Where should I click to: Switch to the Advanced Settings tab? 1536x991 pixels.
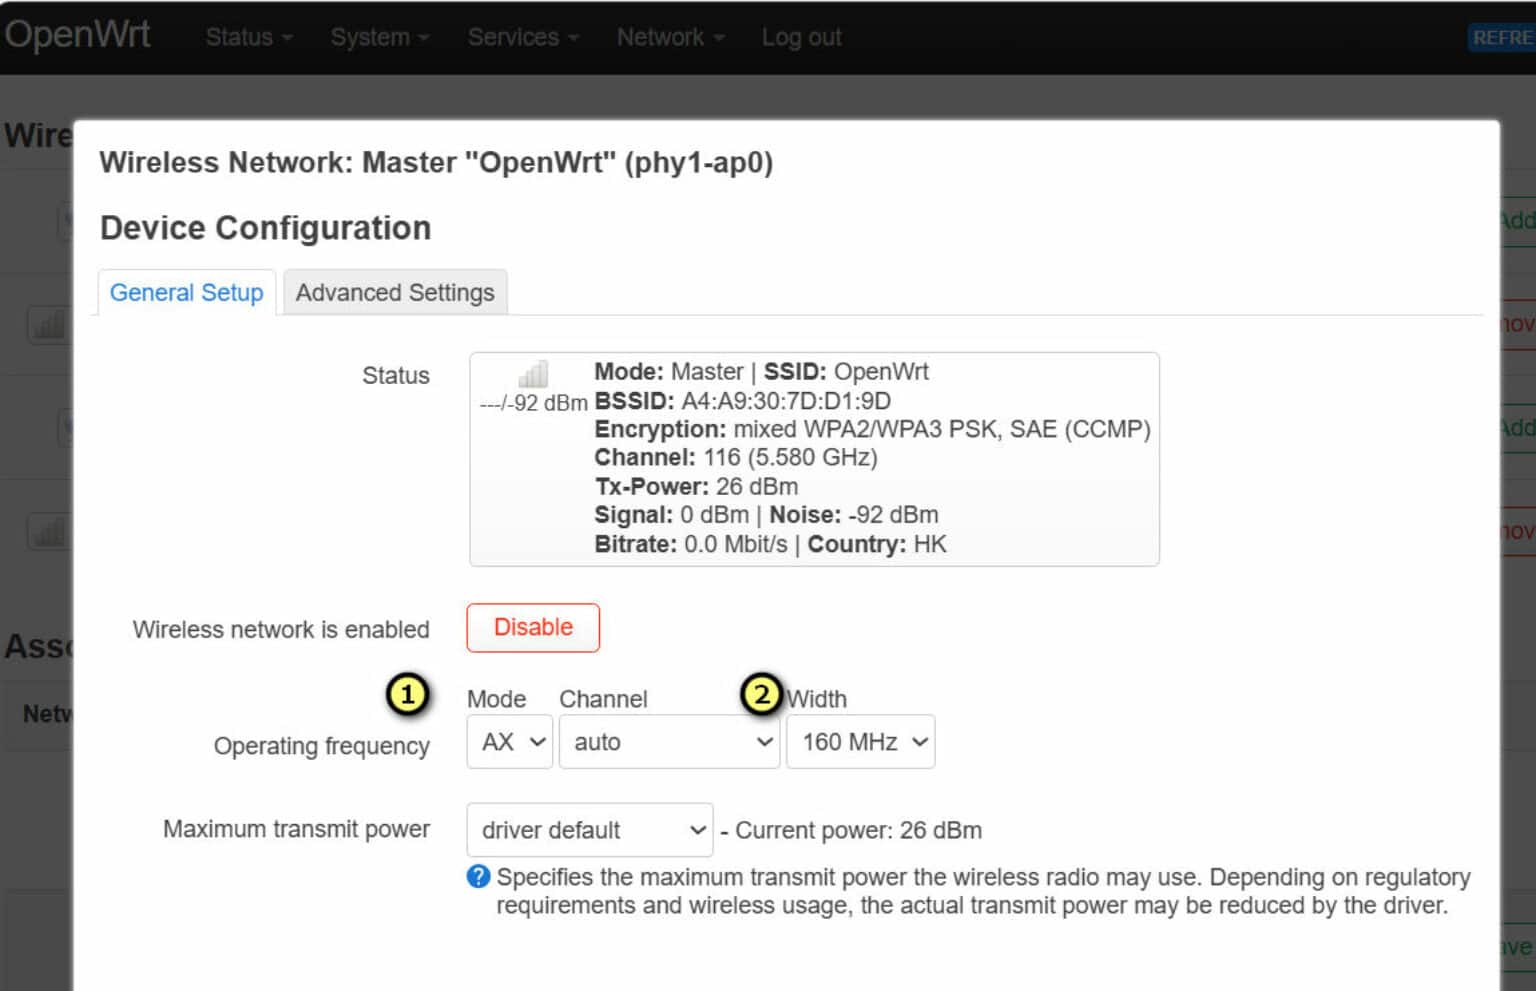[x=395, y=292]
